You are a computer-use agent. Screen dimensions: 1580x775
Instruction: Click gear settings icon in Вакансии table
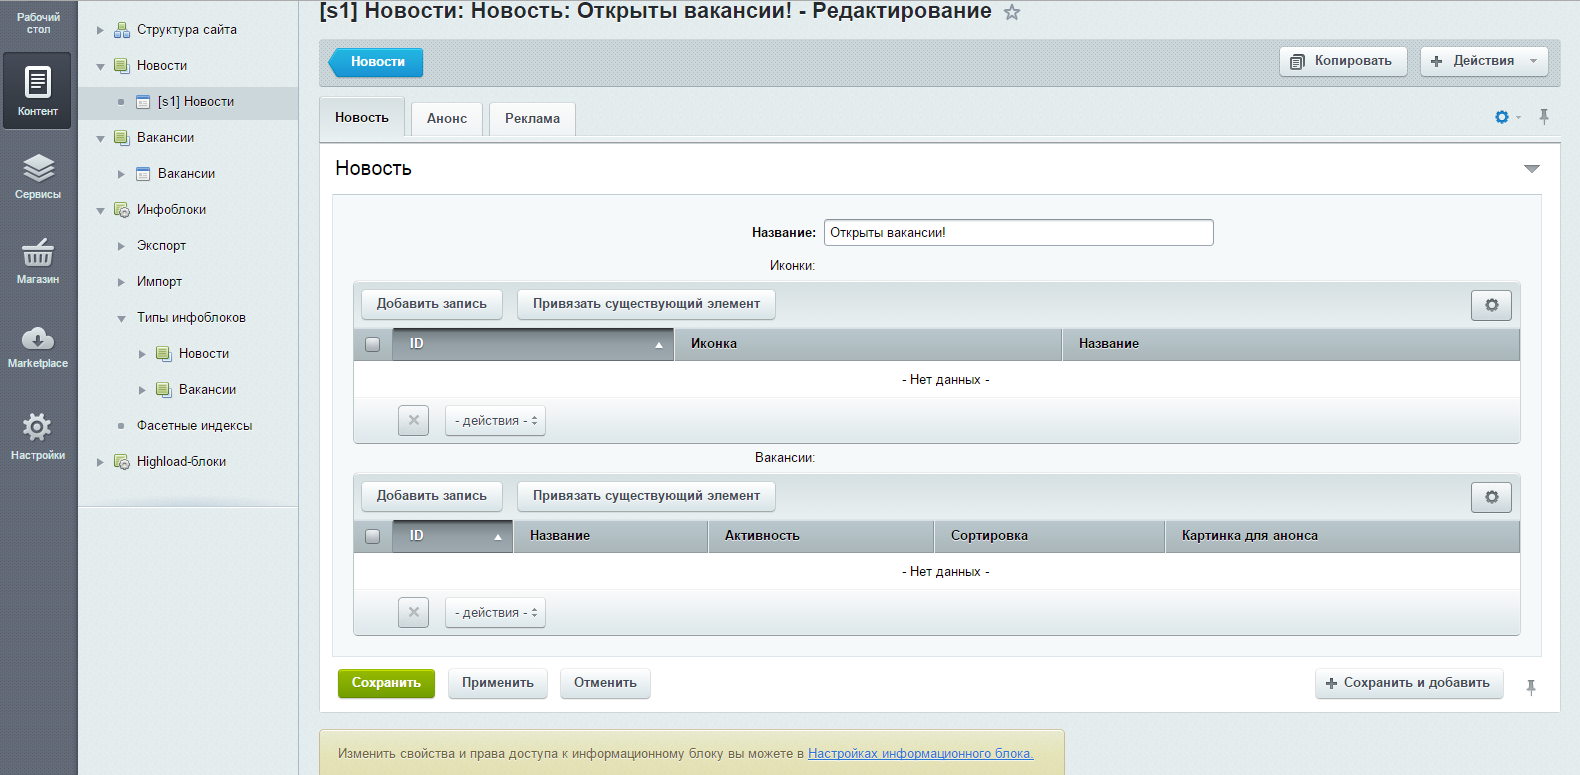pyautogui.click(x=1491, y=497)
